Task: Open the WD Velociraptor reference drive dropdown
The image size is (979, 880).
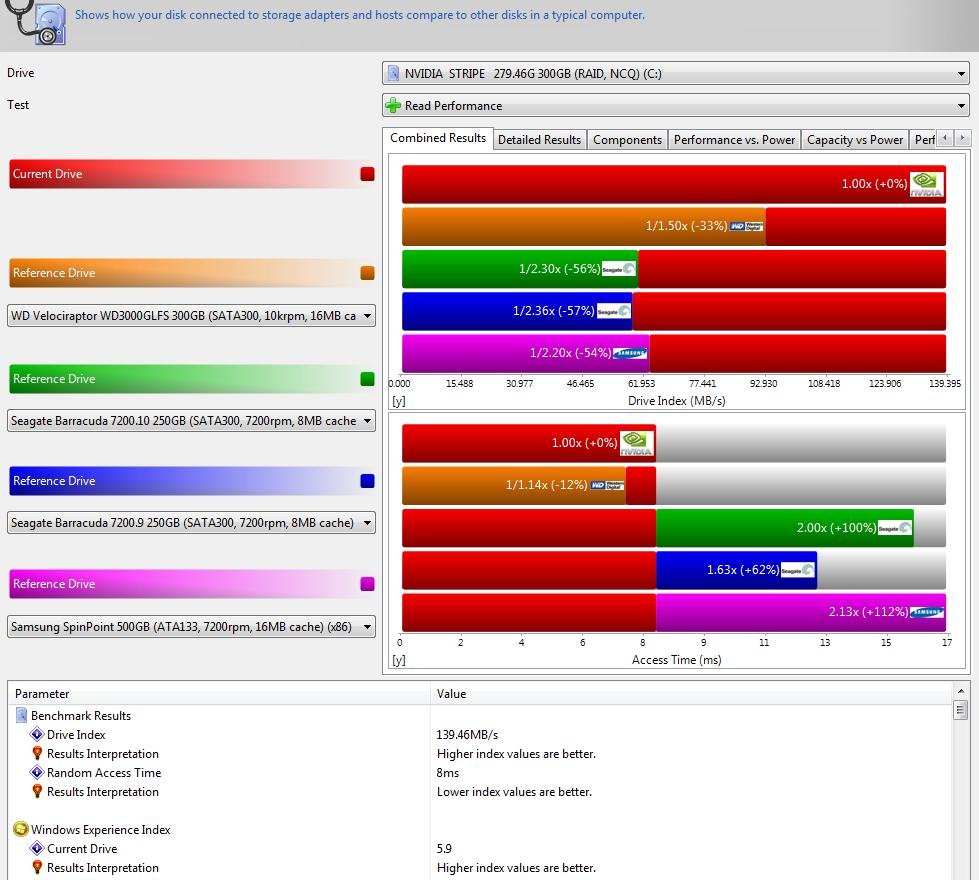Action: pyautogui.click(x=191, y=316)
